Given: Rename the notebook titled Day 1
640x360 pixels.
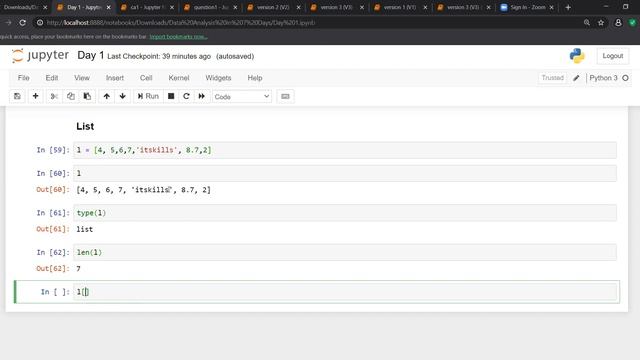Looking at the screenshot, I should (x=91, y=56).
